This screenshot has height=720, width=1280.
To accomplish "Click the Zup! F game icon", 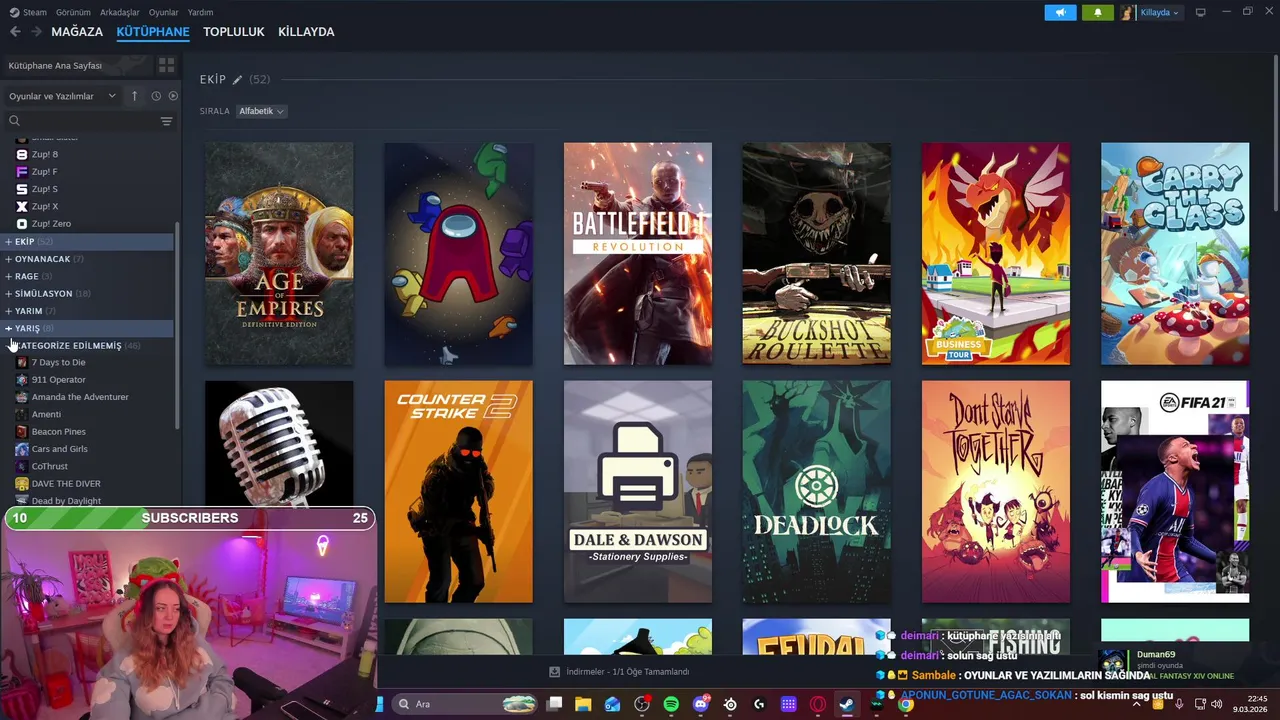I will pyautogui.click(x=22, y=171).
